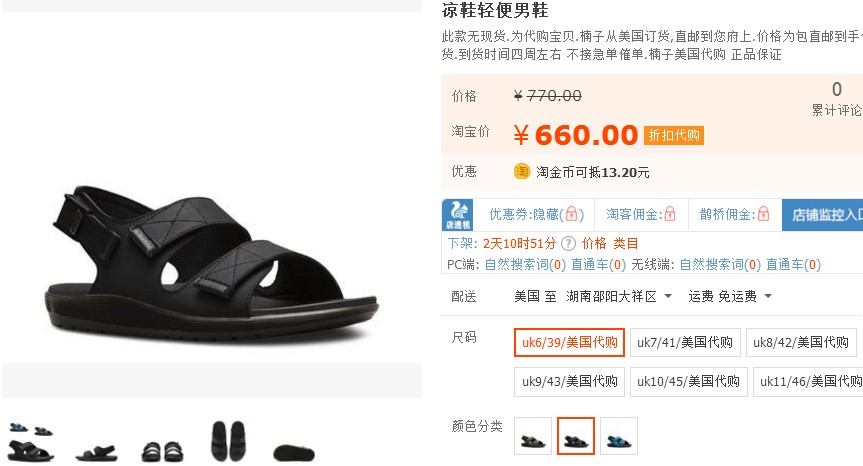Open the 店铺监控入口 blue tab
The width and height of the screenshot is (863, 466).
822,215
